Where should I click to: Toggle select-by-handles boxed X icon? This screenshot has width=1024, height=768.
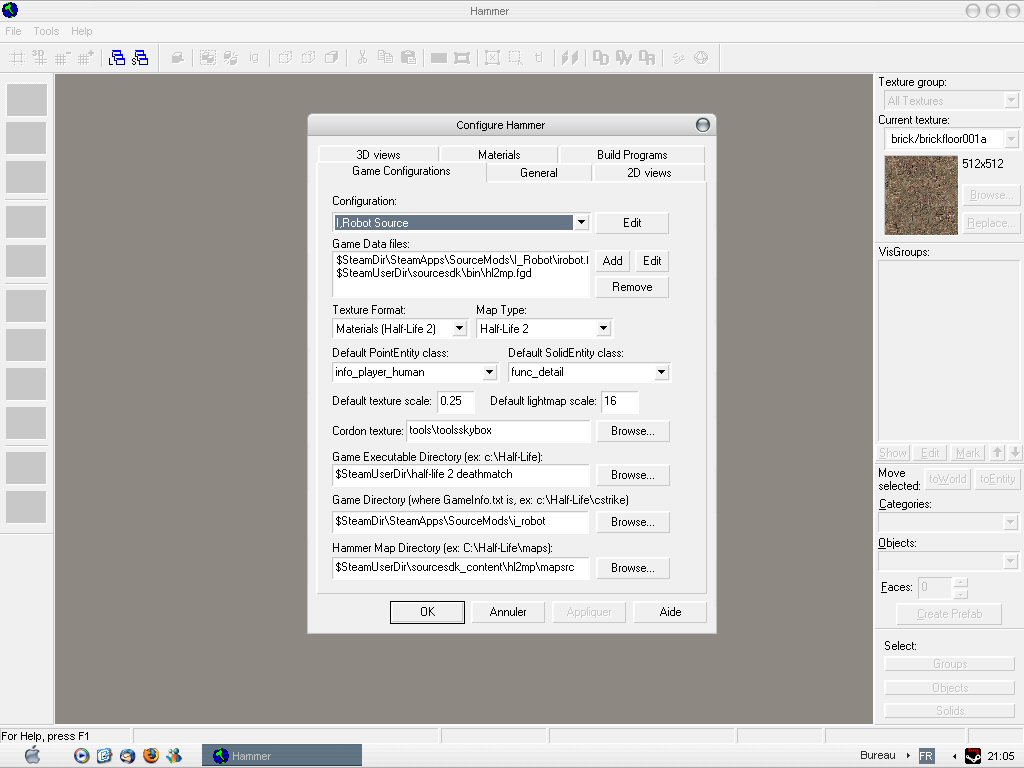492,58
